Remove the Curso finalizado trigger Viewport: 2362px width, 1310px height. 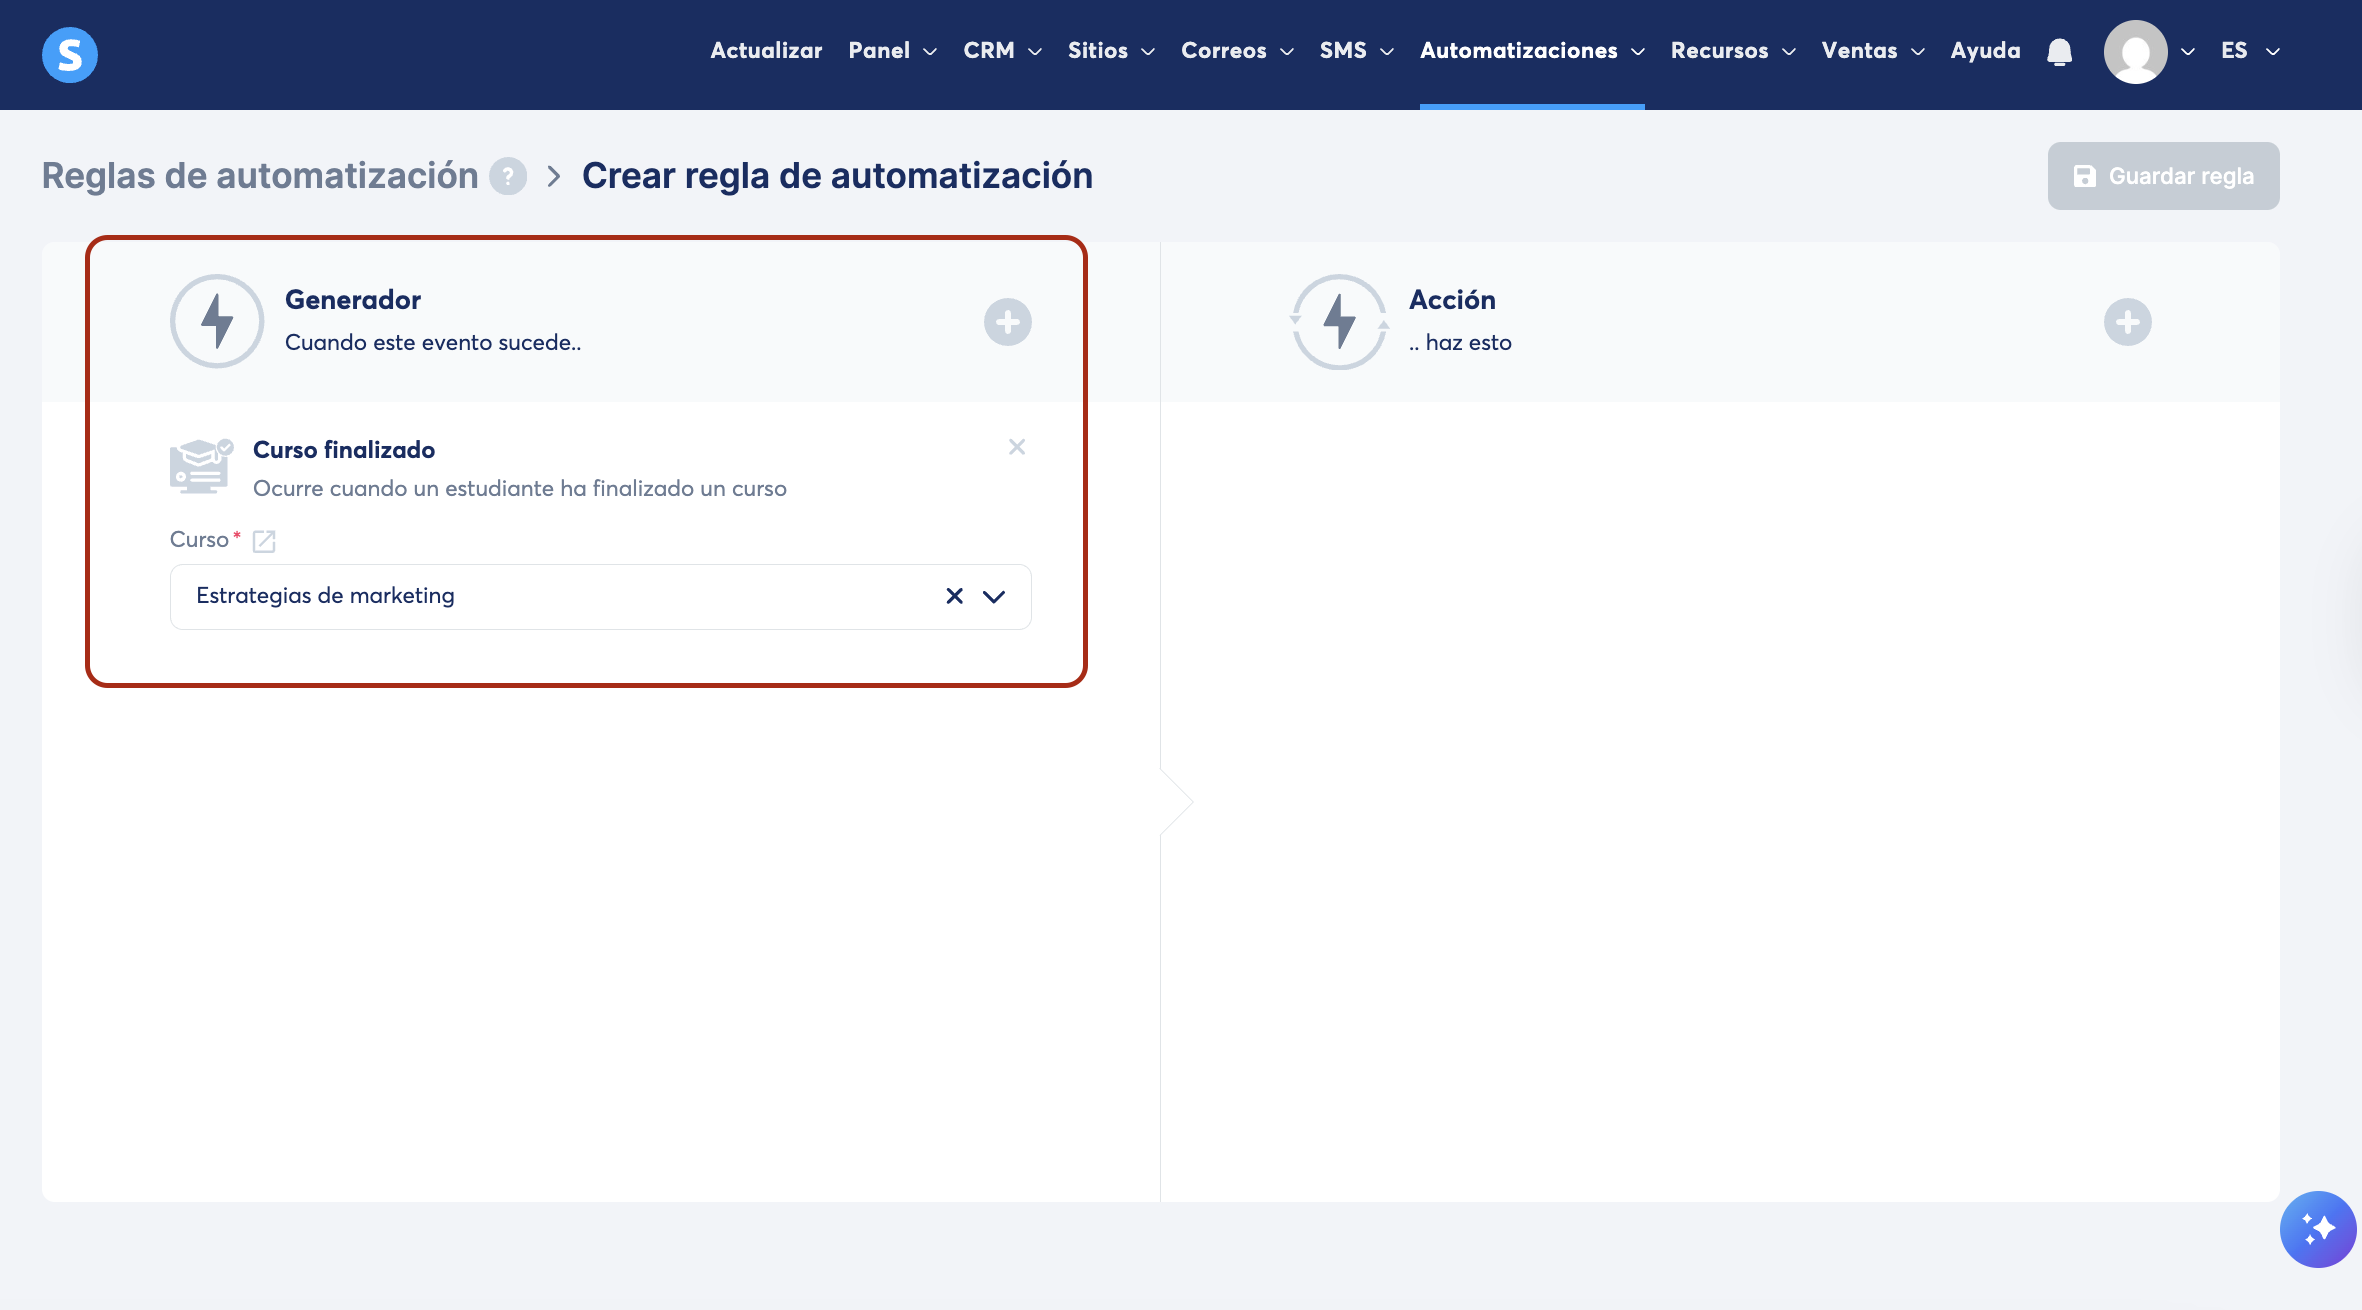1017,447
